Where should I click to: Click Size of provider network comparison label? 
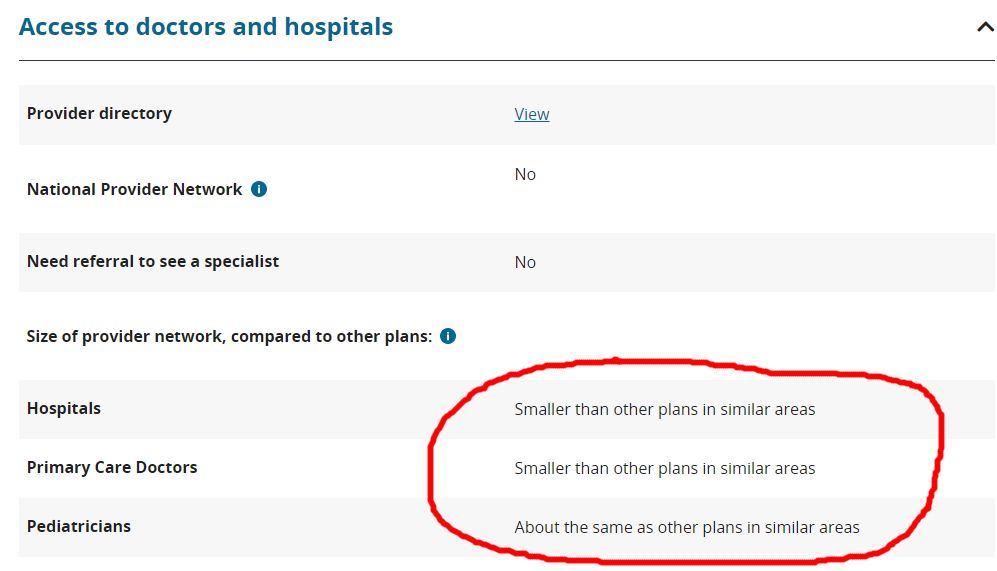pos(229,336)
